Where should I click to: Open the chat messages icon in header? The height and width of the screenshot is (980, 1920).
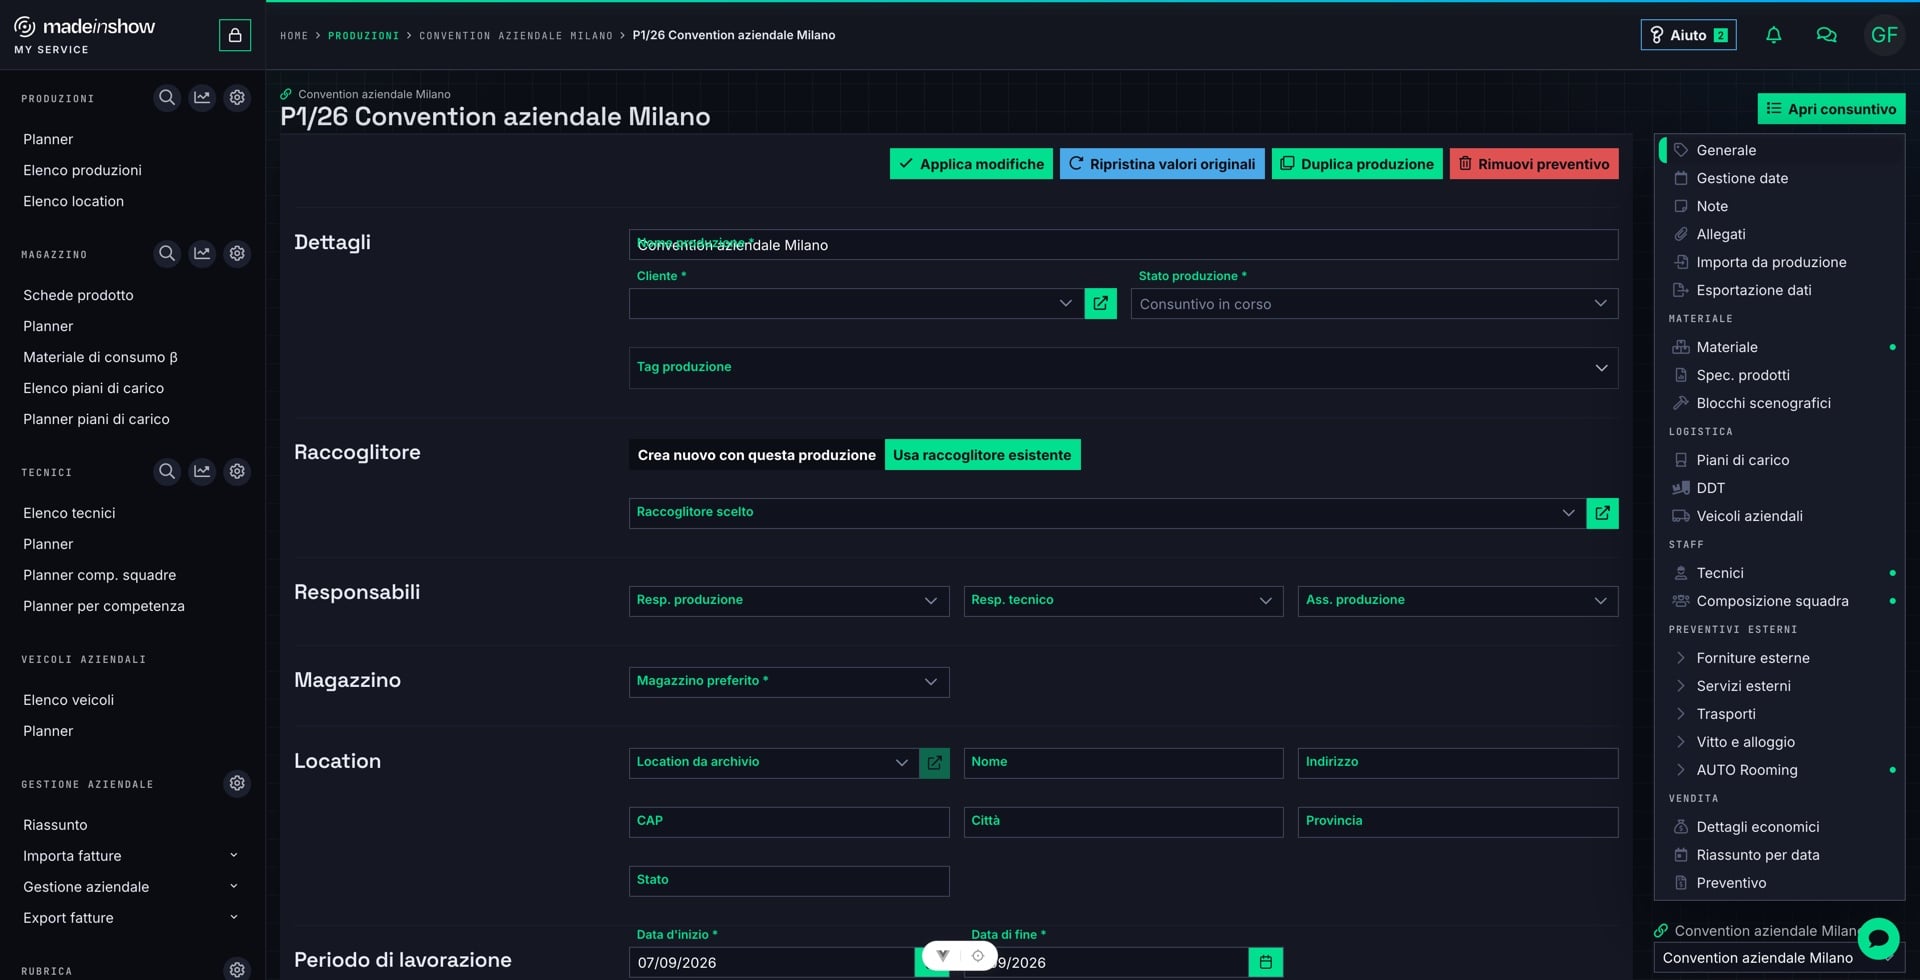tap(1826, 35)
